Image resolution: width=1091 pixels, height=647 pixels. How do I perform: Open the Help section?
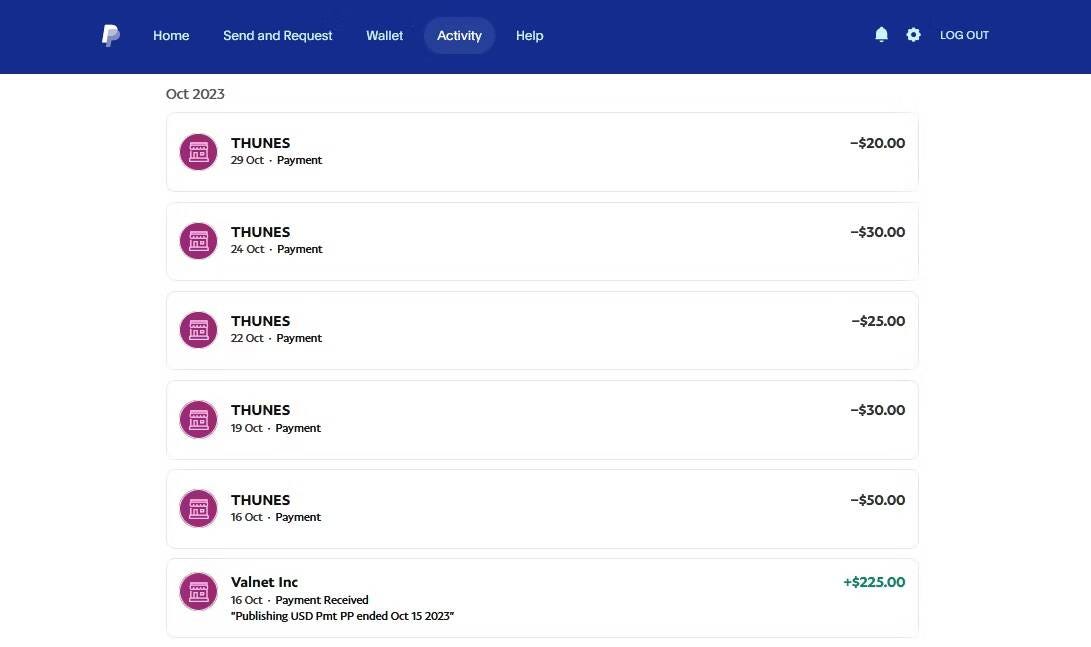(x=529, y=35)
